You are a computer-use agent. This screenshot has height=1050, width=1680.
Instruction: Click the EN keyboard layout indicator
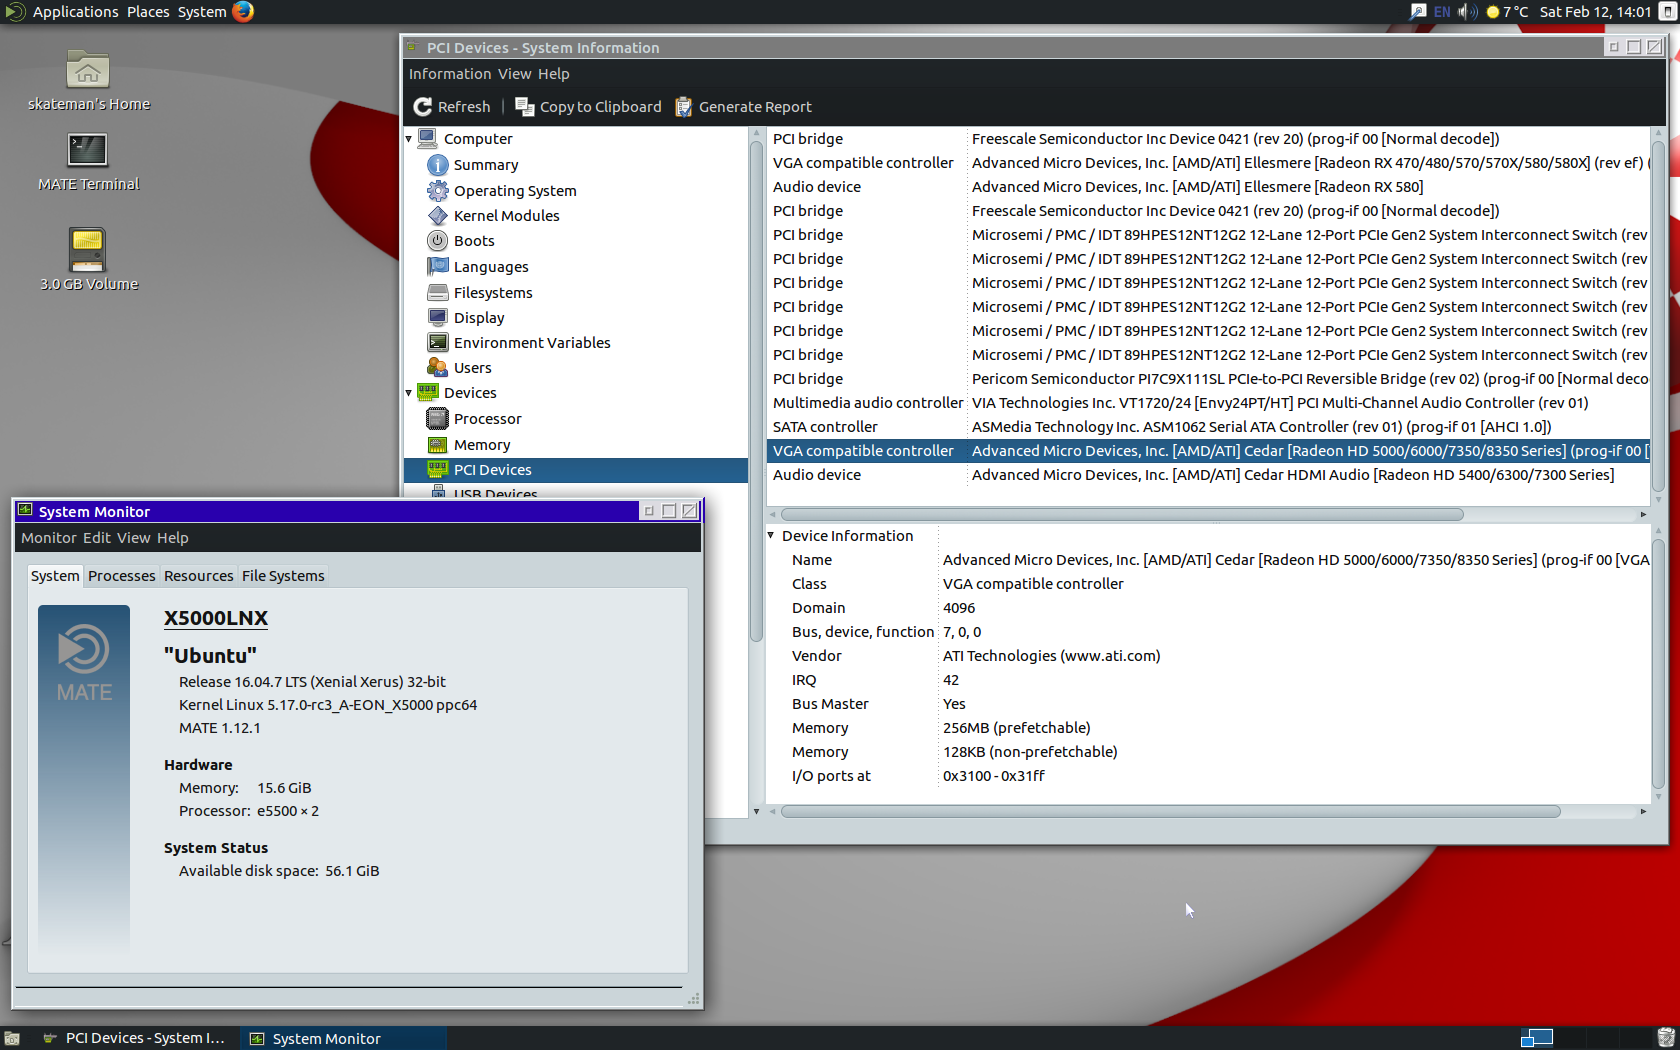[x=1442, y=12]
